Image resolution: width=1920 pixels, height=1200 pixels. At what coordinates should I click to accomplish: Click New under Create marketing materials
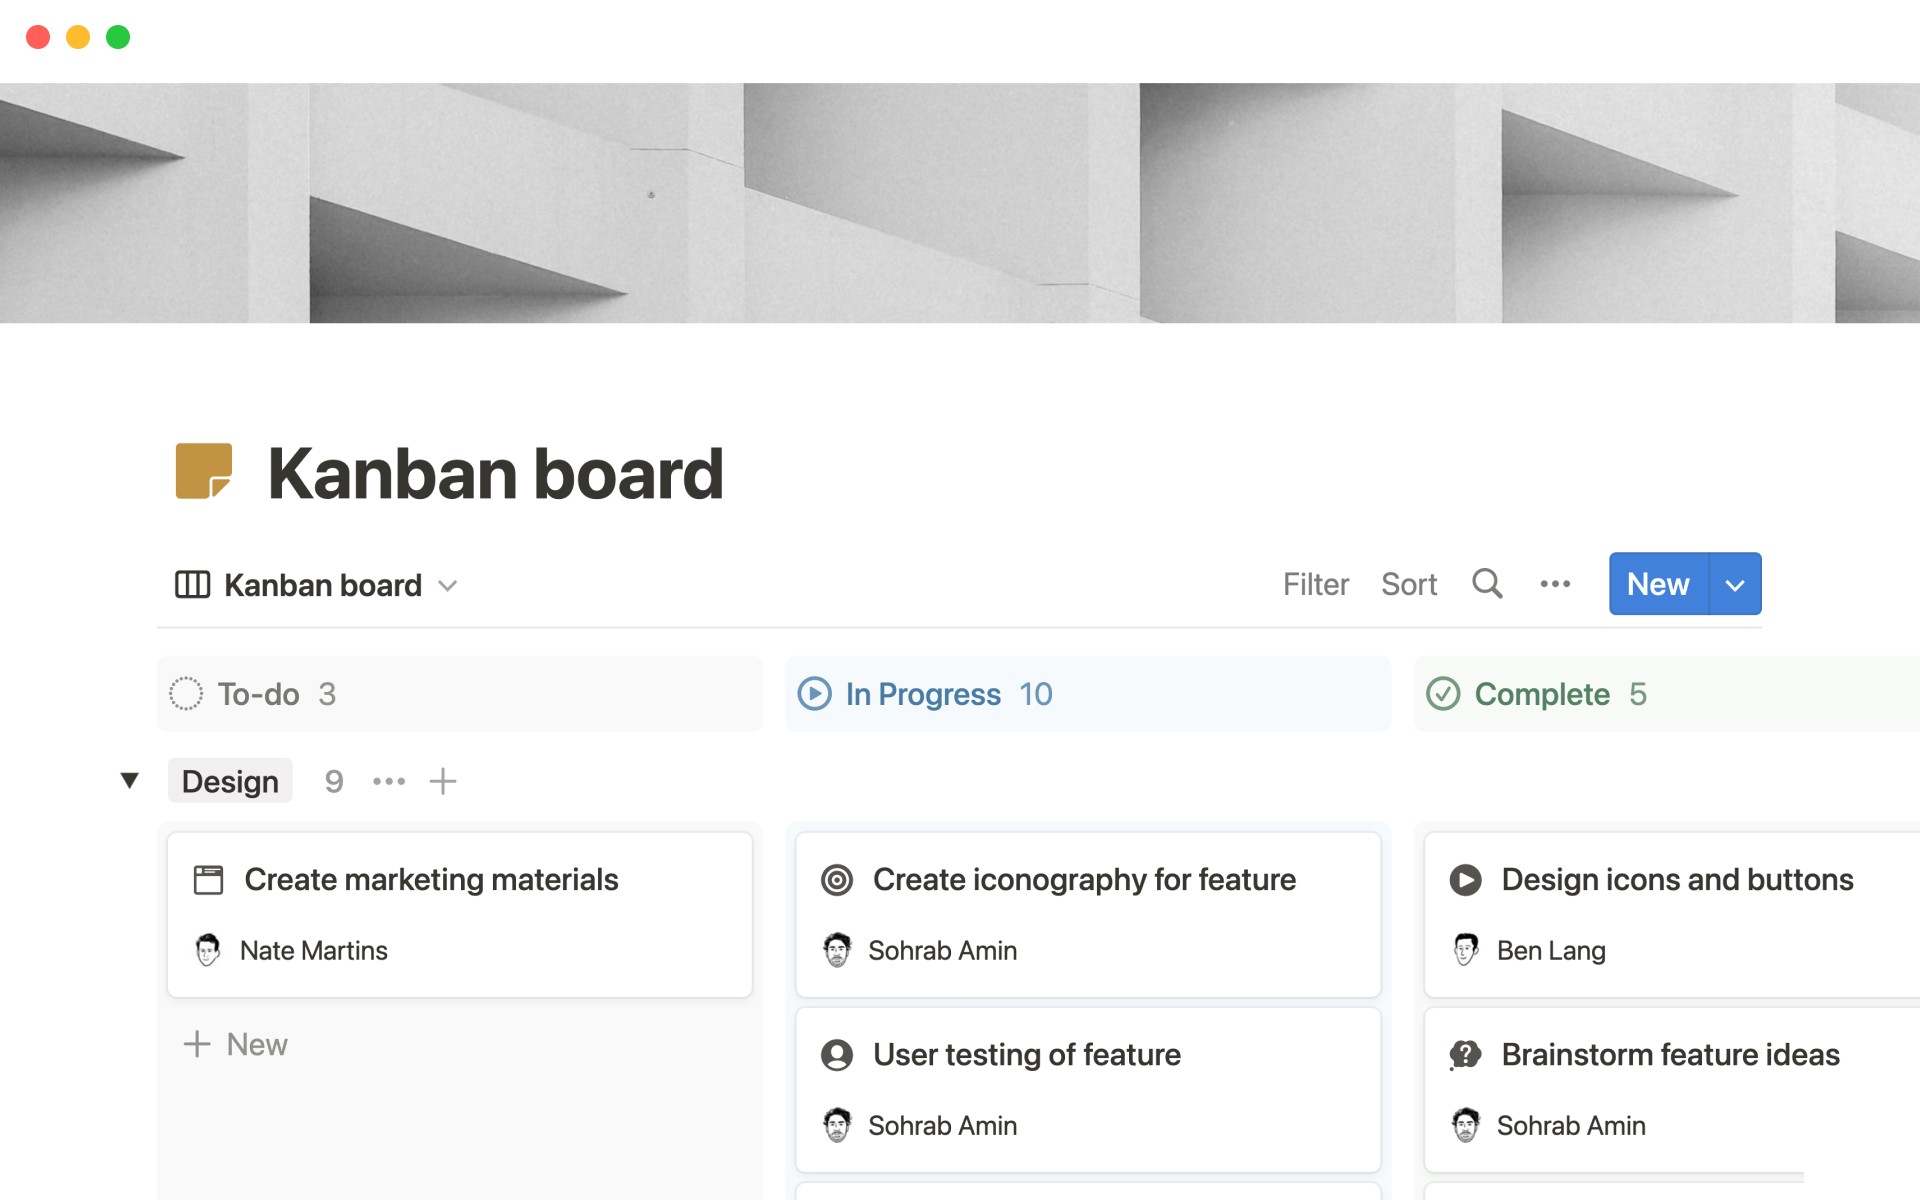click(234, 1044)
